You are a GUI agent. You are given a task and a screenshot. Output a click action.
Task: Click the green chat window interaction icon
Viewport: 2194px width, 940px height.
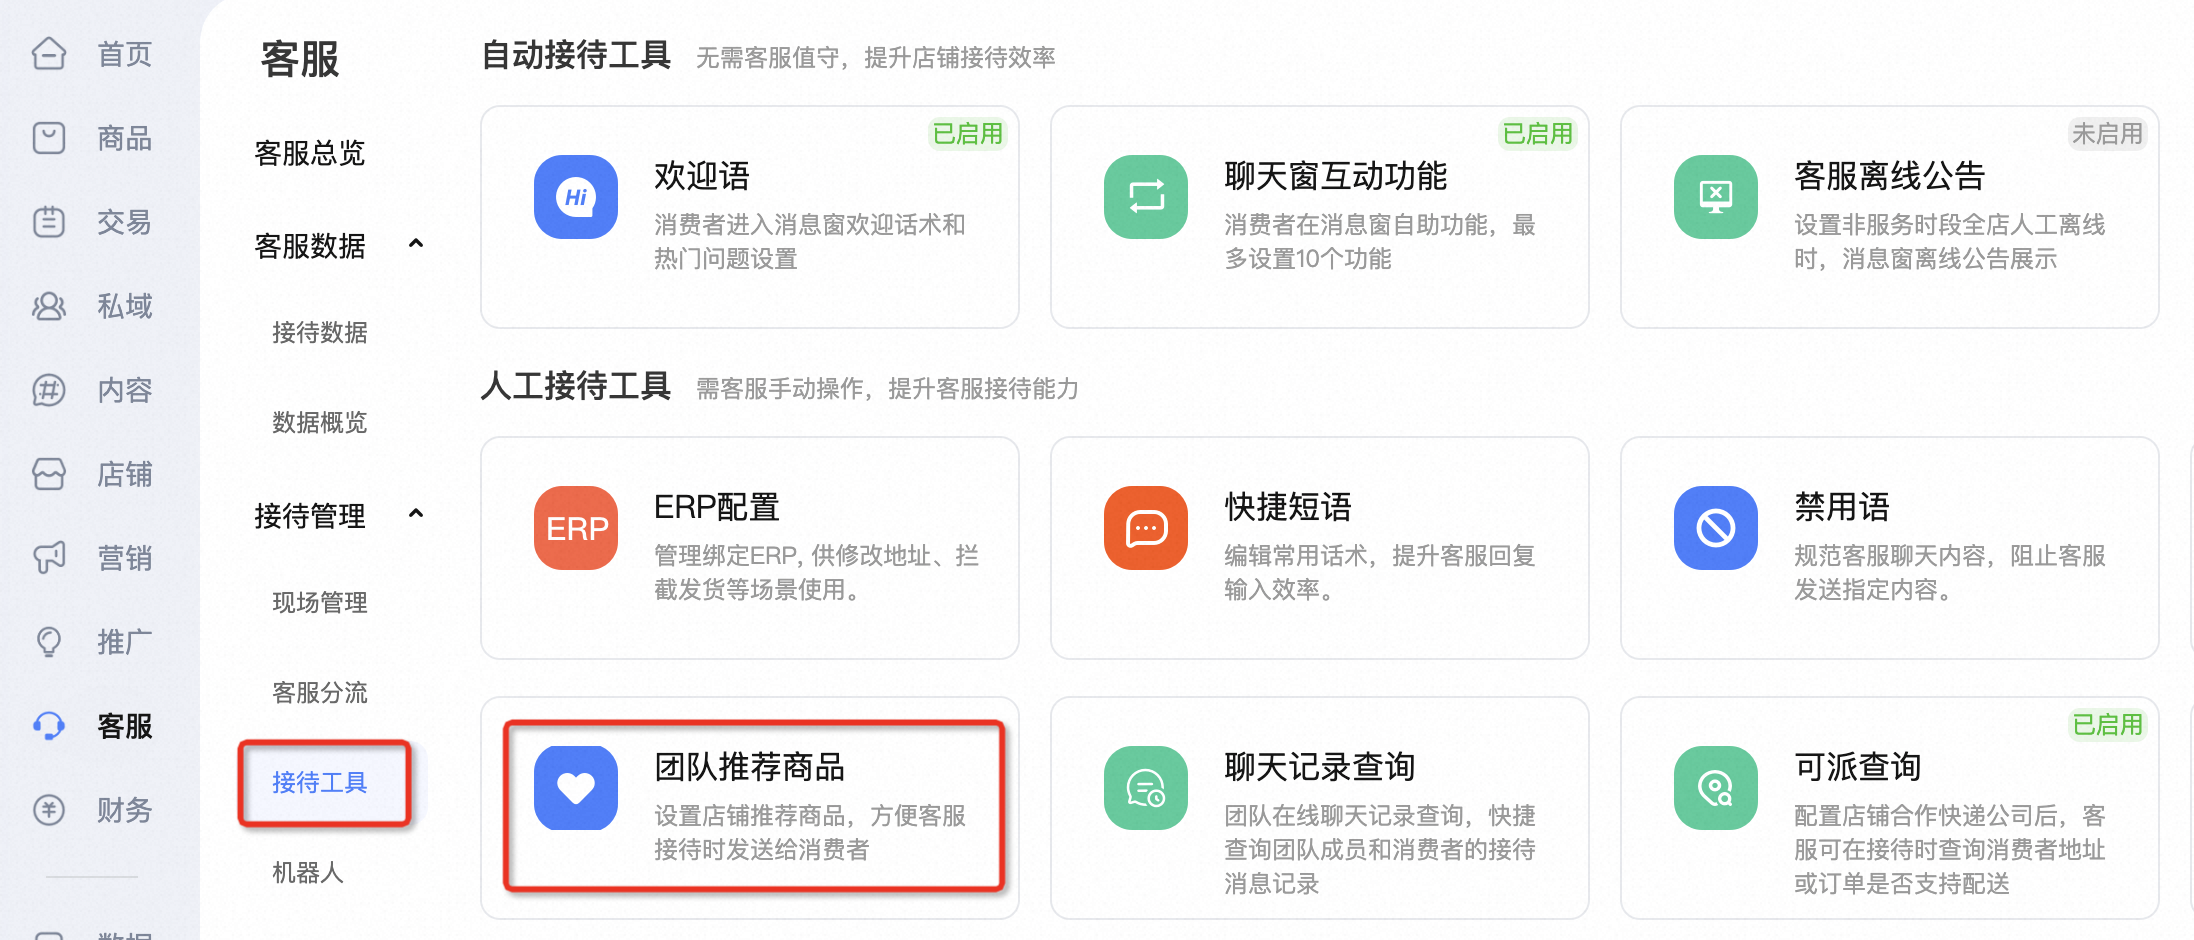click(1145, 197)
